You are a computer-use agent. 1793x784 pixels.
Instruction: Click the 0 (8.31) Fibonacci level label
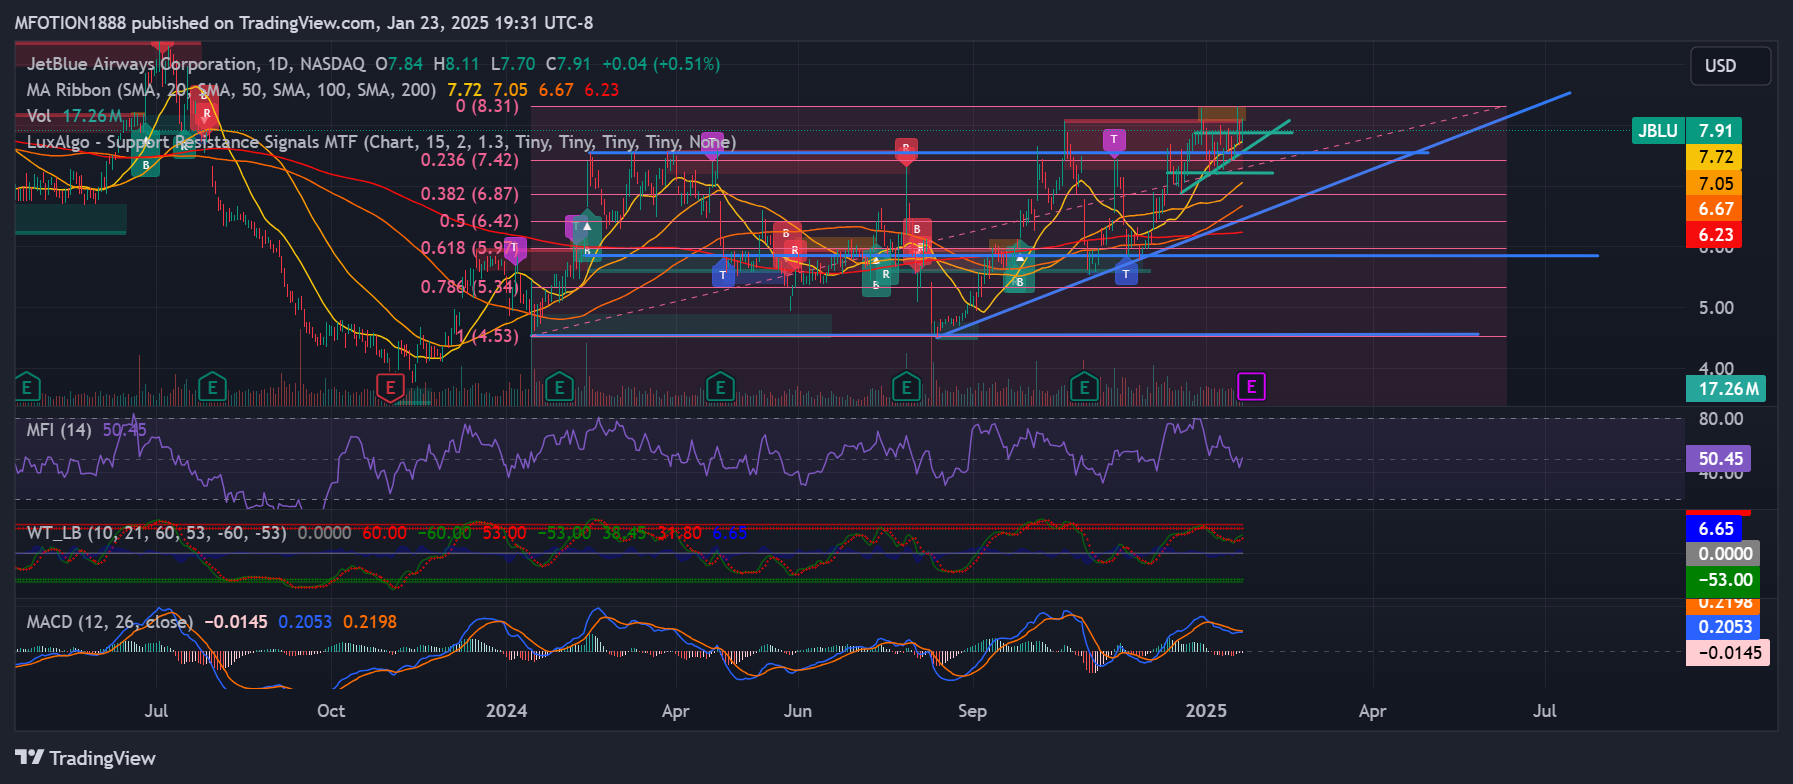pyautogui.click(x=487, y=106)
